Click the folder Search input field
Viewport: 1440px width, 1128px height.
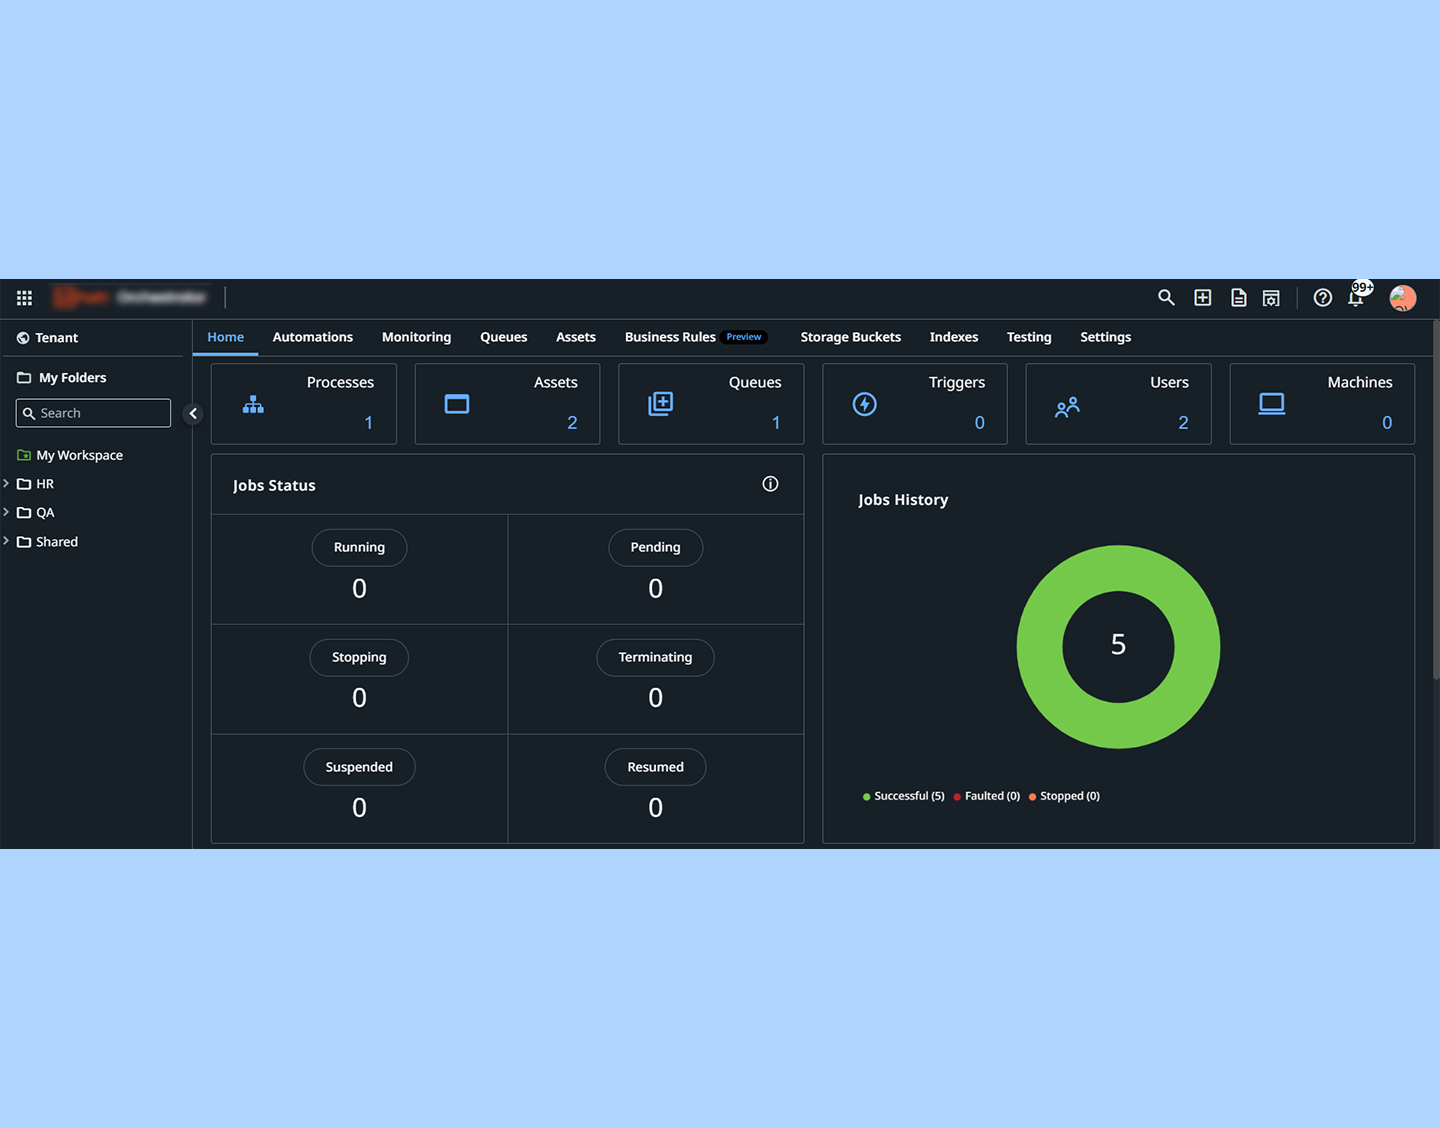(100, 413)
